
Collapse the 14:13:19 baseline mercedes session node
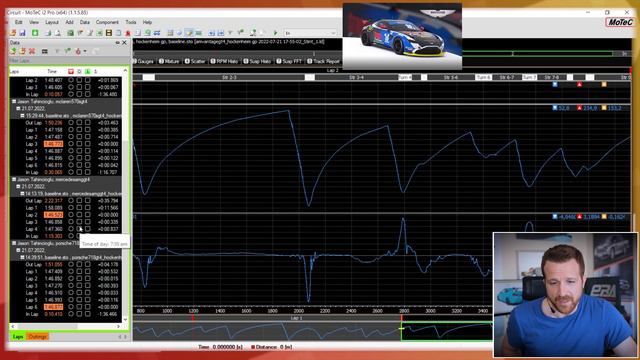(22, 193)
